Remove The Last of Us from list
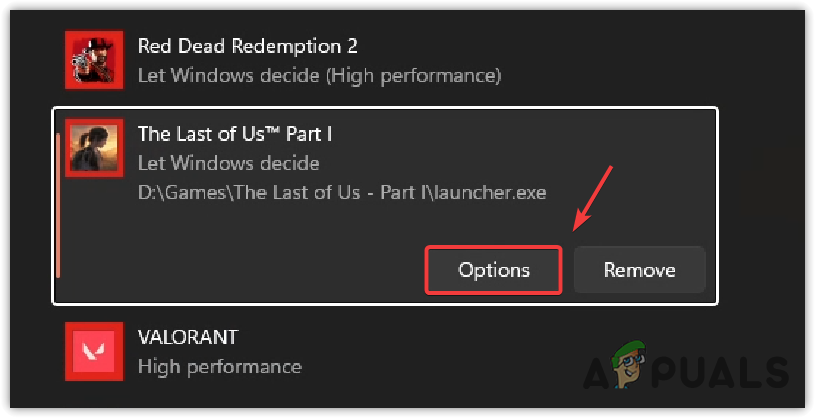 pos(639,270)
